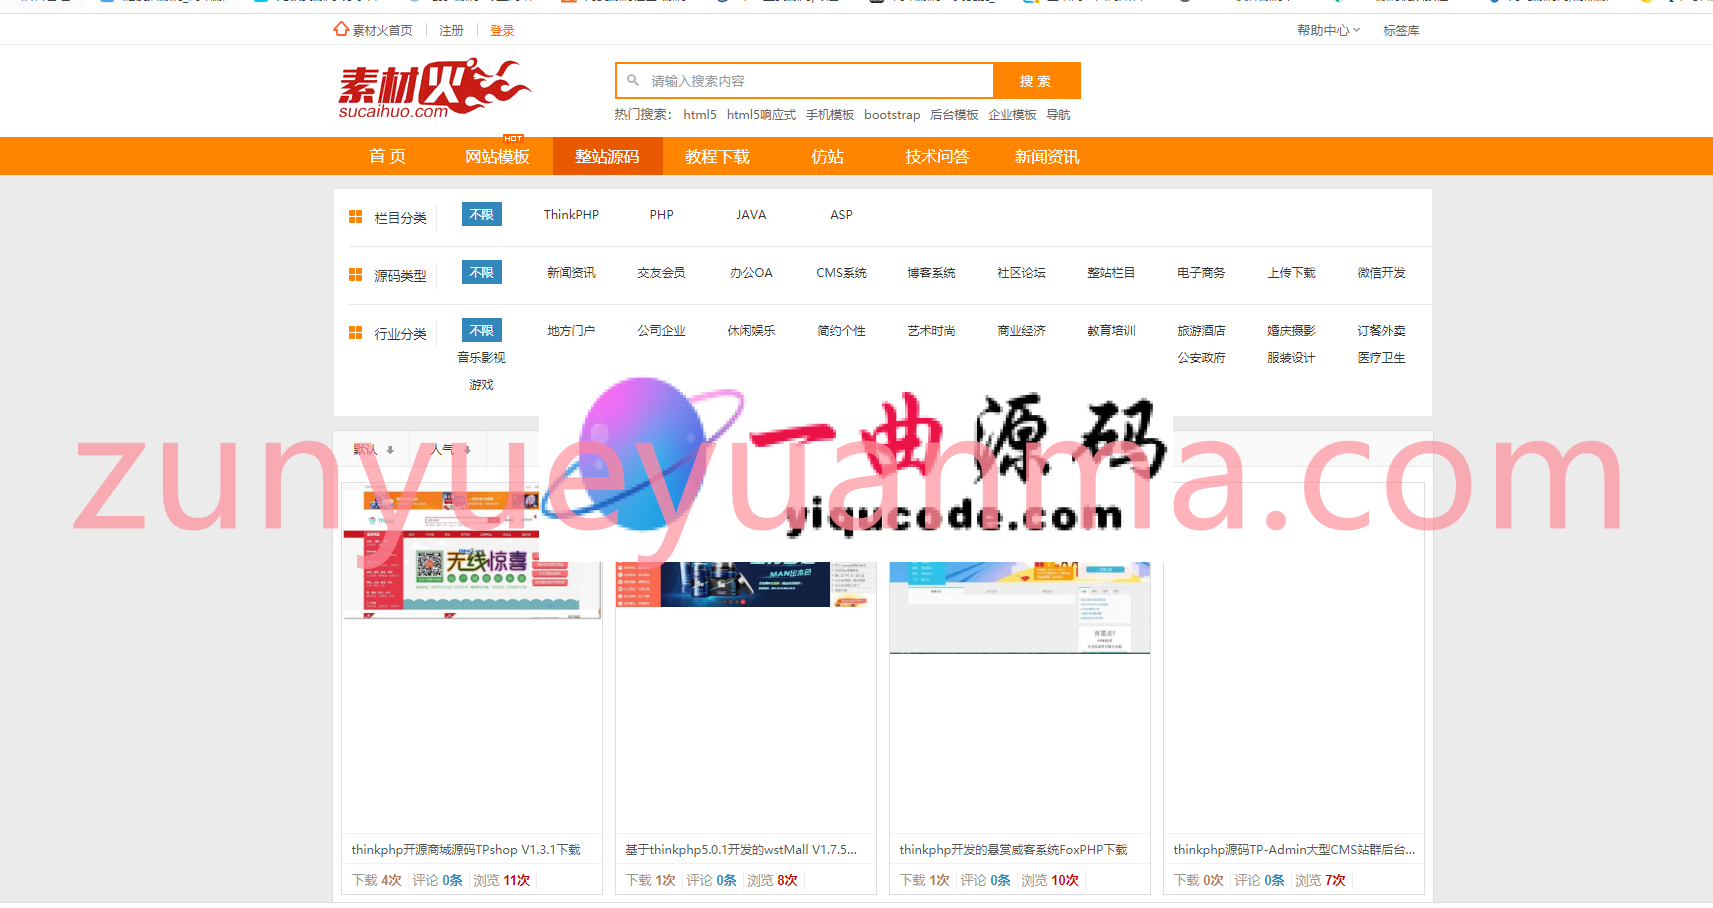Filter source type 交友会员

click(x=661, y=272)
